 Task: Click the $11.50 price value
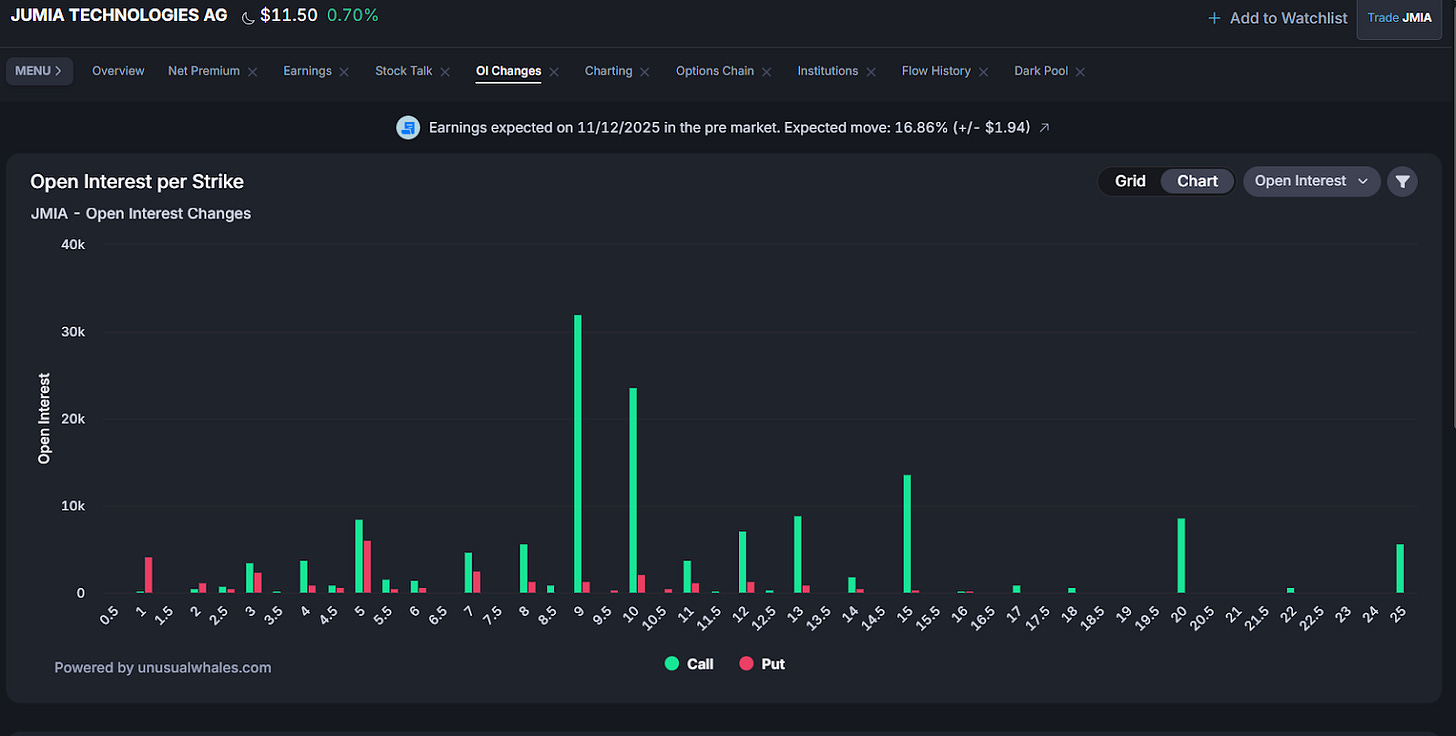click(x=289, y=16)
